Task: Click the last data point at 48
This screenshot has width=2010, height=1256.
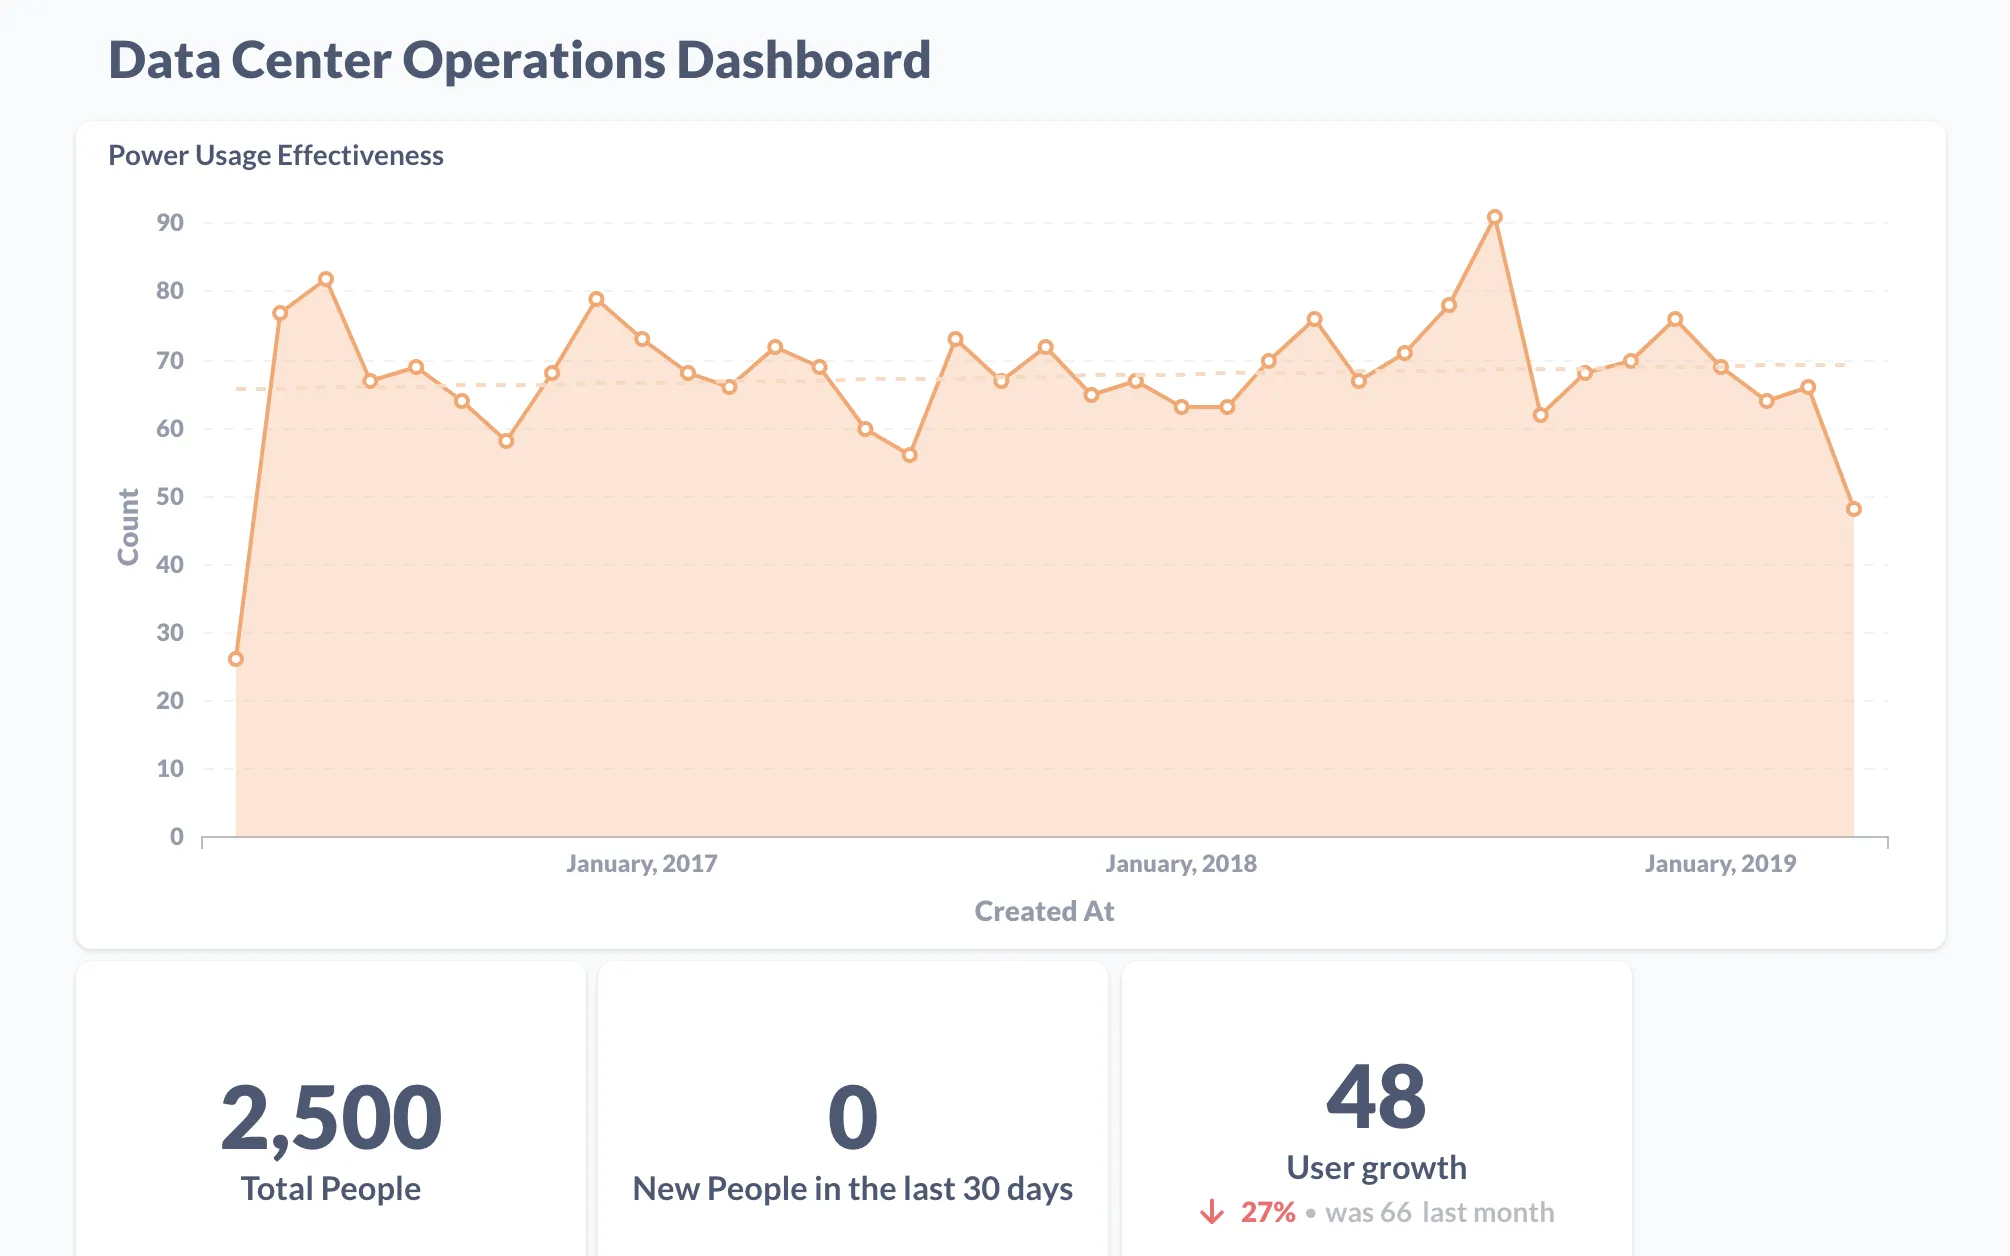Action: coord(1854,509)
